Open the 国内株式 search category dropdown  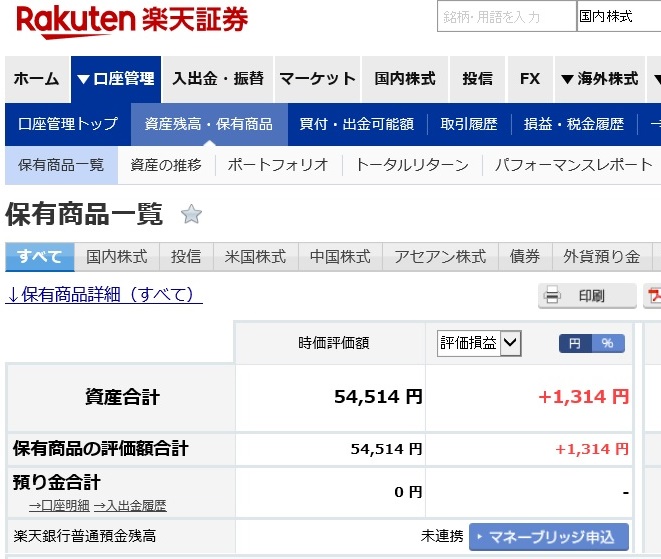click(x=618, y=16)
